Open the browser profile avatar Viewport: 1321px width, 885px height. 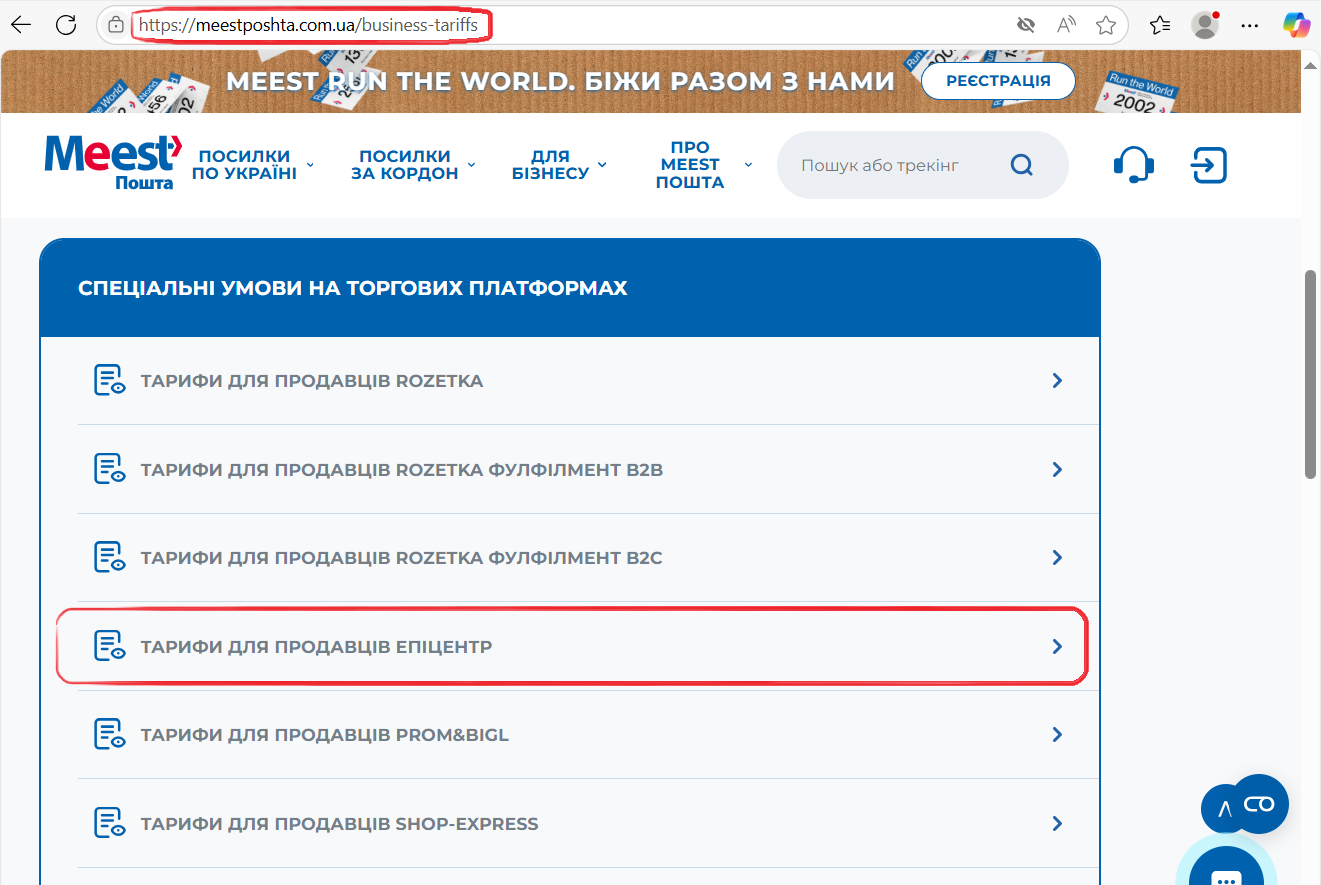pyautogui.click(x=1206, y=25)
